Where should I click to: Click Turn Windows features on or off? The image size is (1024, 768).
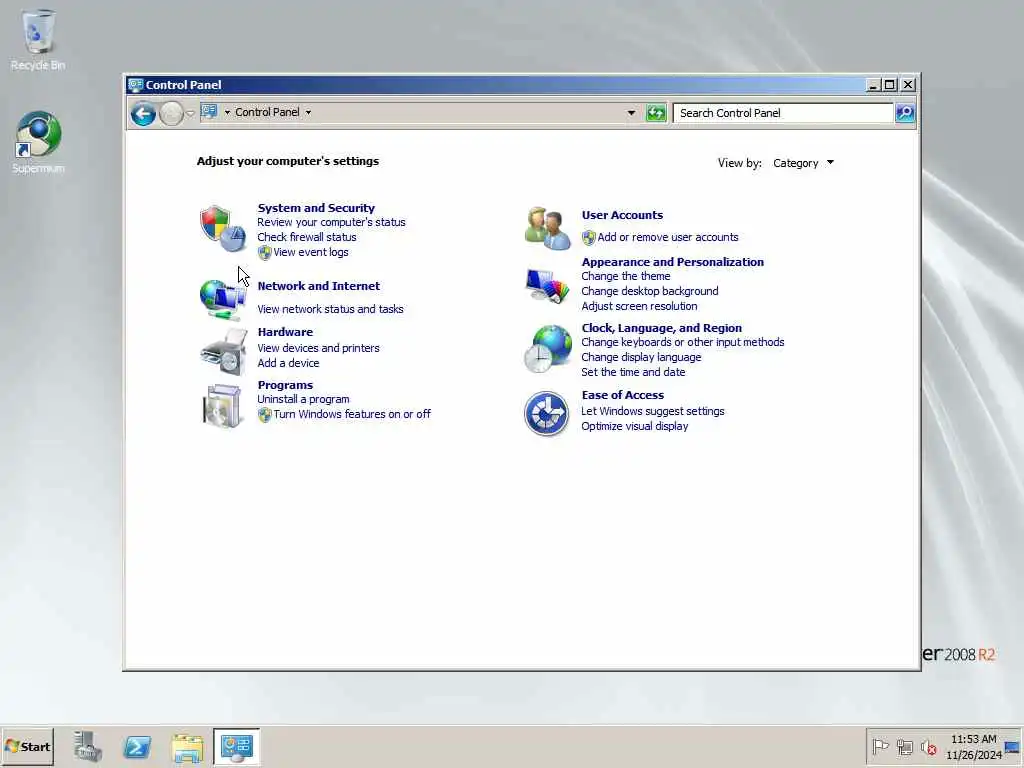point(352,414)
